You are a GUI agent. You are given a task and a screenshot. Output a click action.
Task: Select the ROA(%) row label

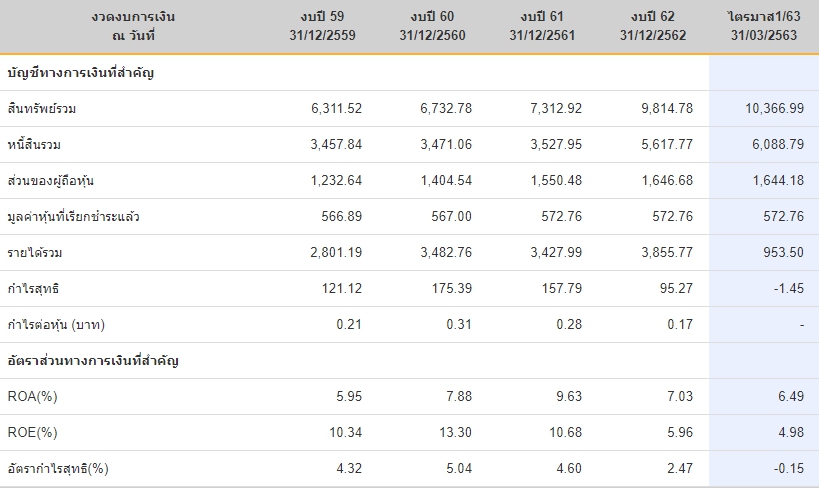[32, 397]
